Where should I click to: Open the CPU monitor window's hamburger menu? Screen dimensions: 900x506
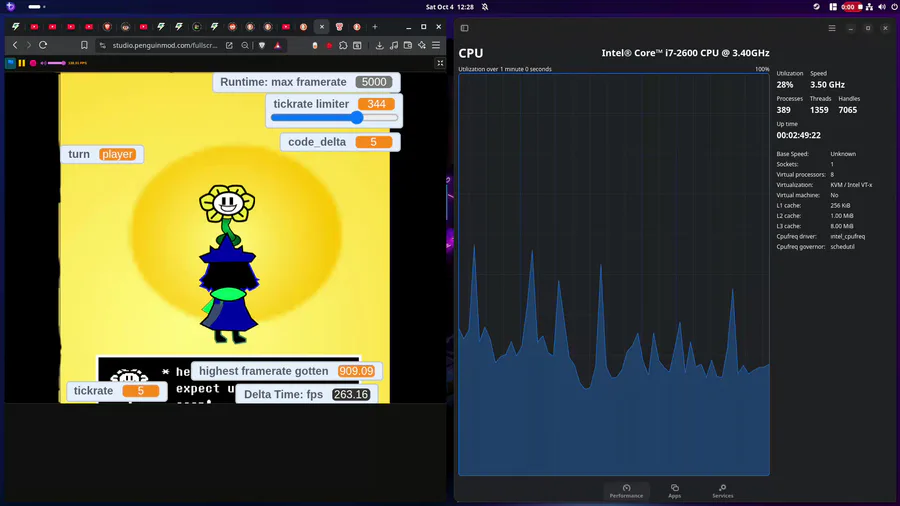tap(832, 28)
